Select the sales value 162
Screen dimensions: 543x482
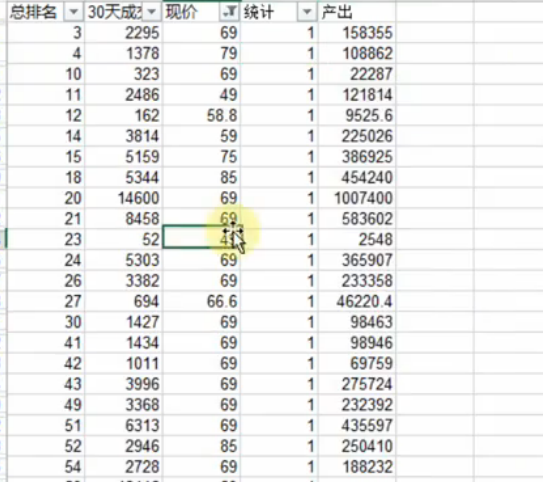click(123, 116)
